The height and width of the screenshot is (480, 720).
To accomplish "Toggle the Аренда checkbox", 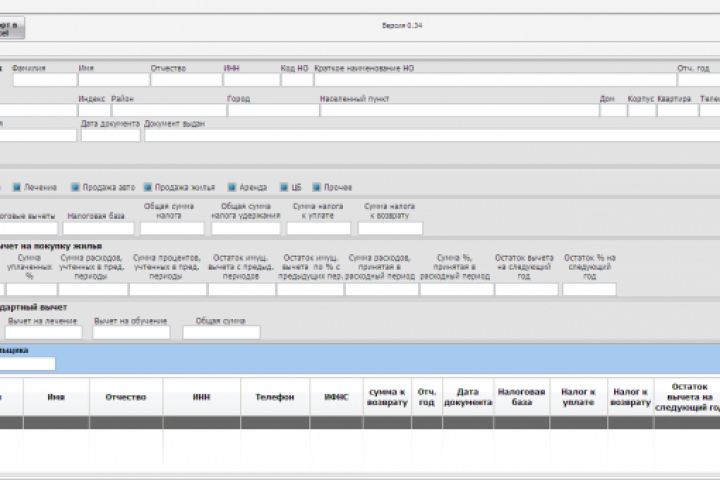I will coord(232,187).
